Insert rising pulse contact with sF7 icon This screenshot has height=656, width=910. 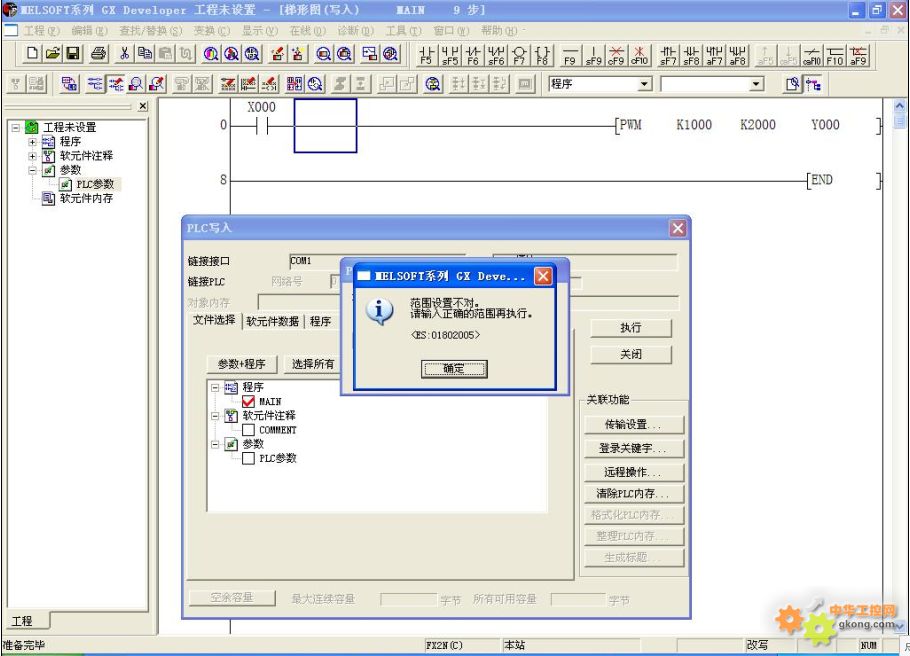[668, 55]
